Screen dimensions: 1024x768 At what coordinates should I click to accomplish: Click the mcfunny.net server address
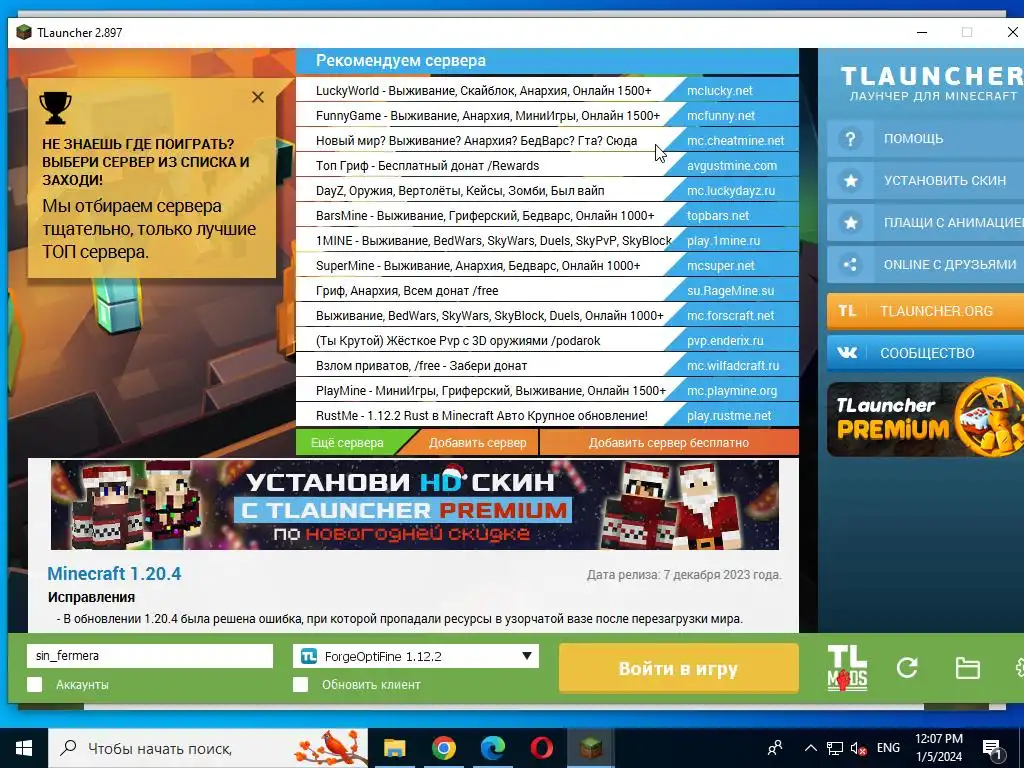click(721, 116)
